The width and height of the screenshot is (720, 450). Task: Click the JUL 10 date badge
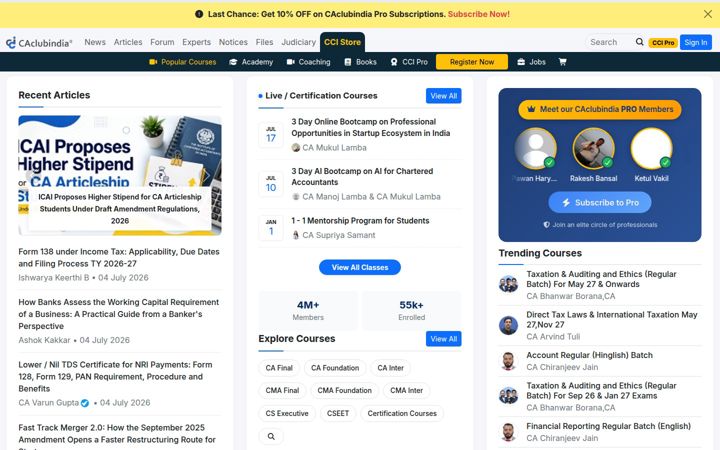point(271,184)
